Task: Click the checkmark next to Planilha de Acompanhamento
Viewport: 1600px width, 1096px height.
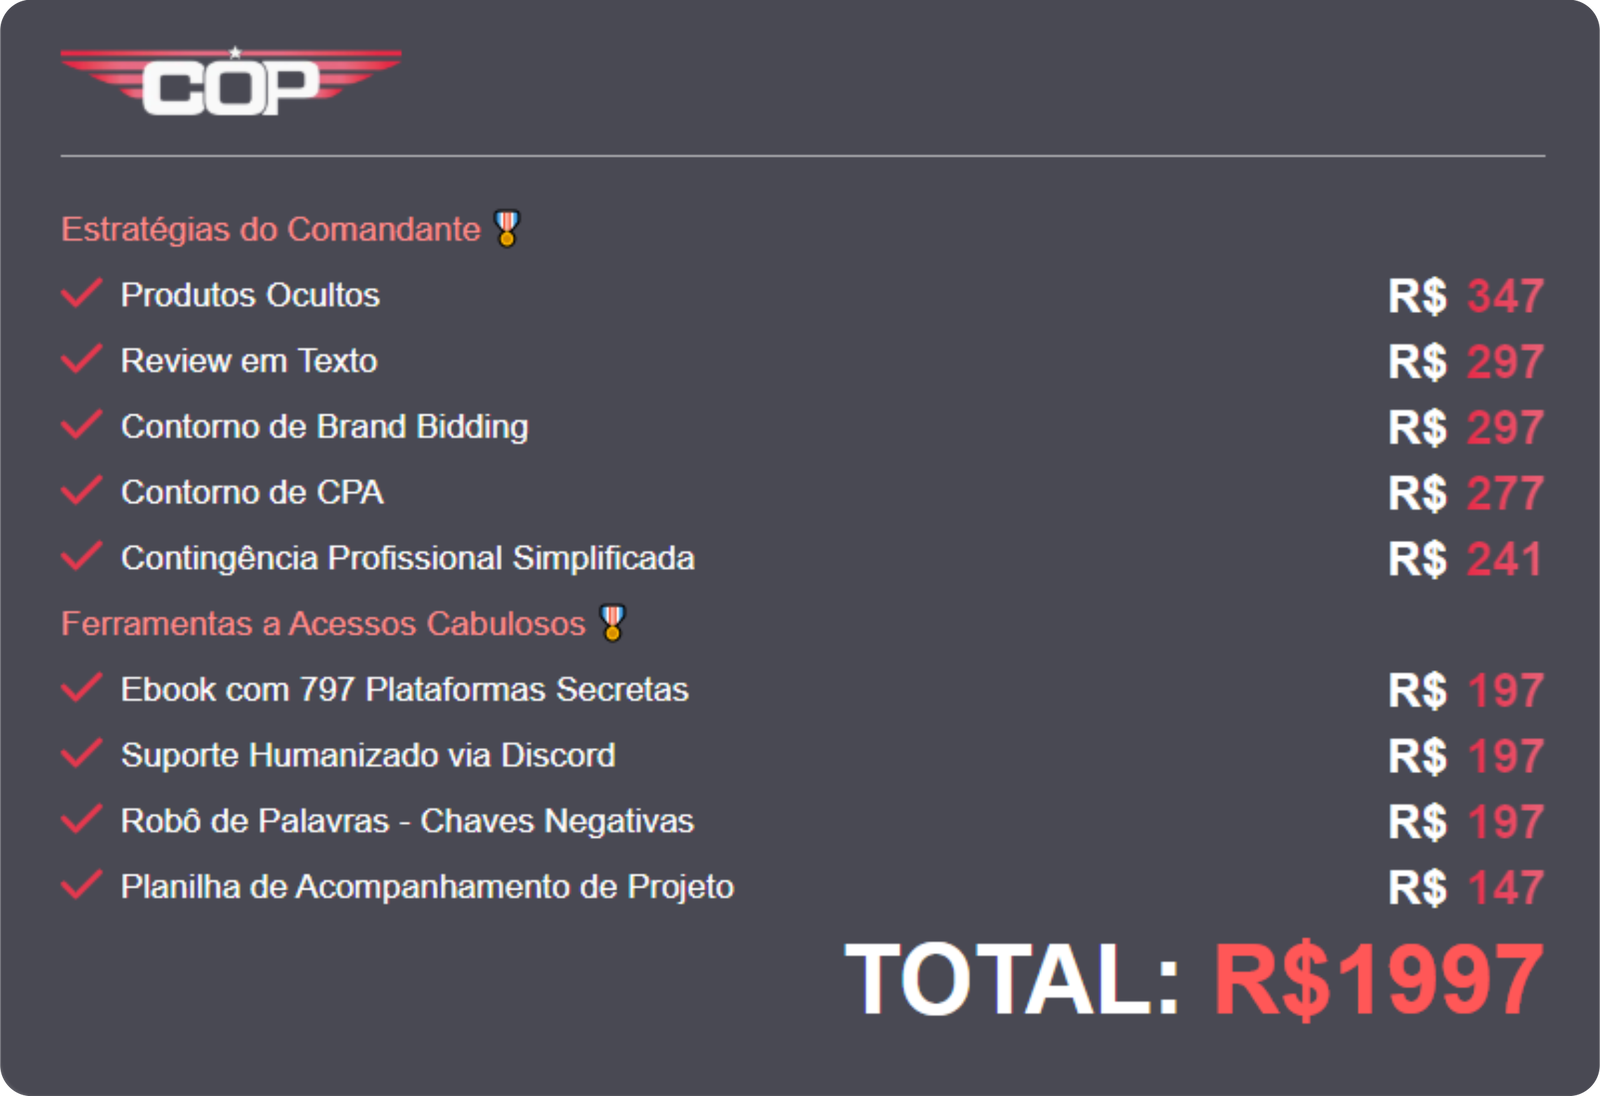Action: 81,885
